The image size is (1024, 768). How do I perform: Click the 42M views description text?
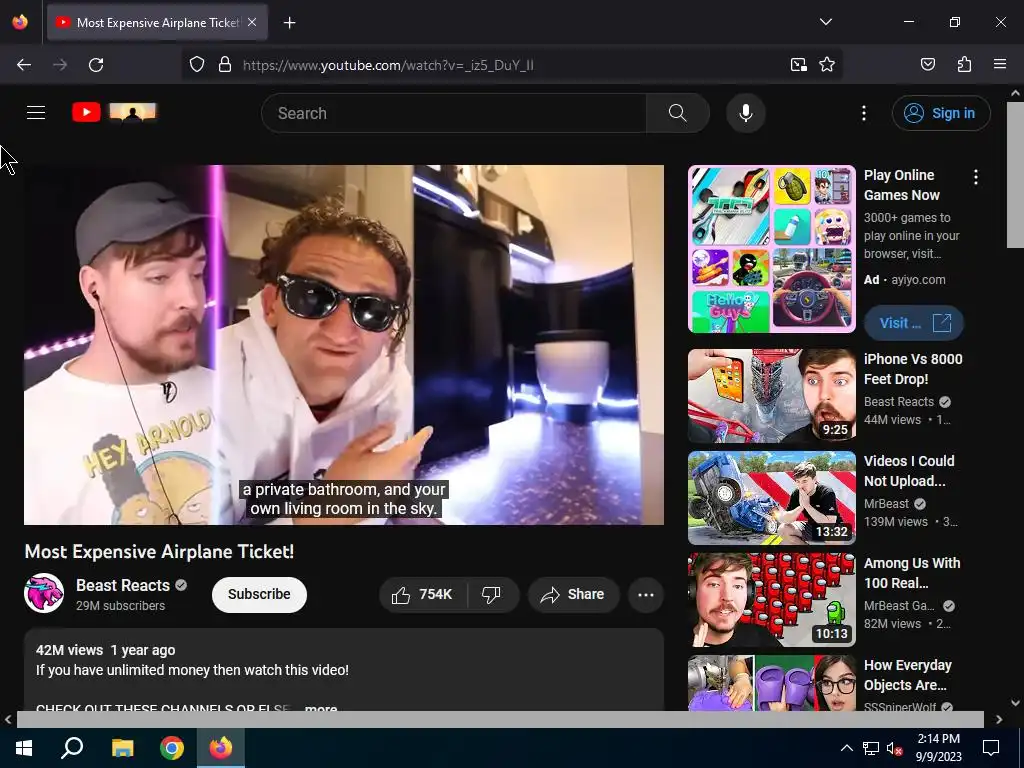point(69,650)
